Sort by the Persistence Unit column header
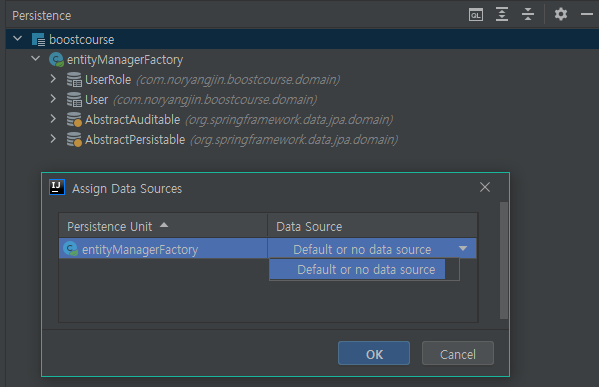Screen dimensions: 599x387 point(163,226)
